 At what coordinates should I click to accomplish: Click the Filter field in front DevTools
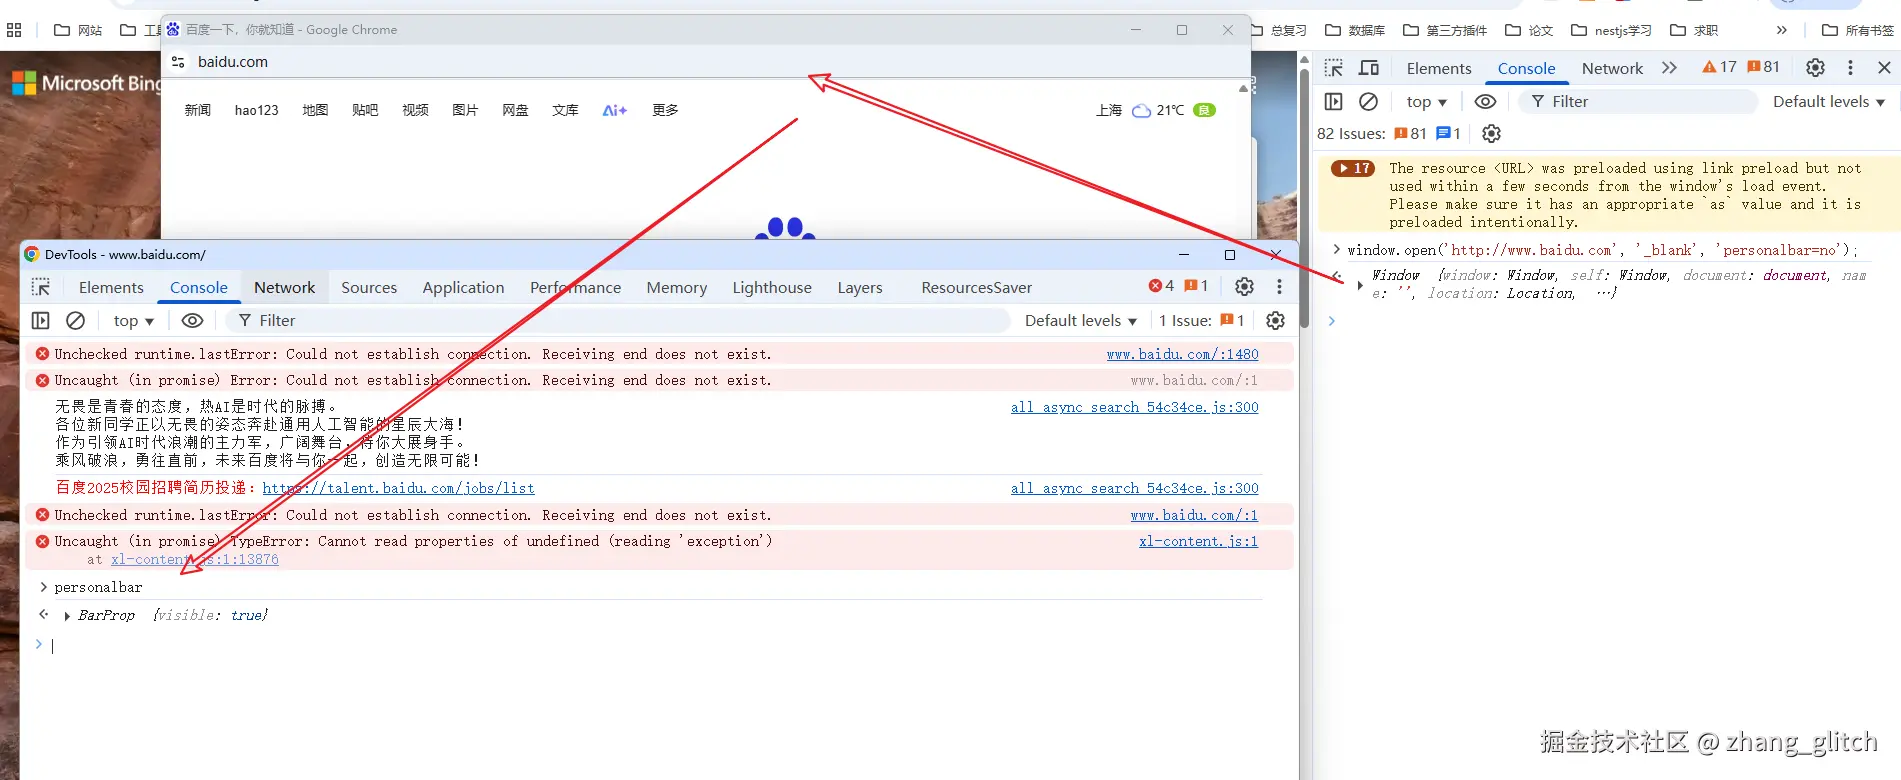pyautogui.click(x=618, y=320)
